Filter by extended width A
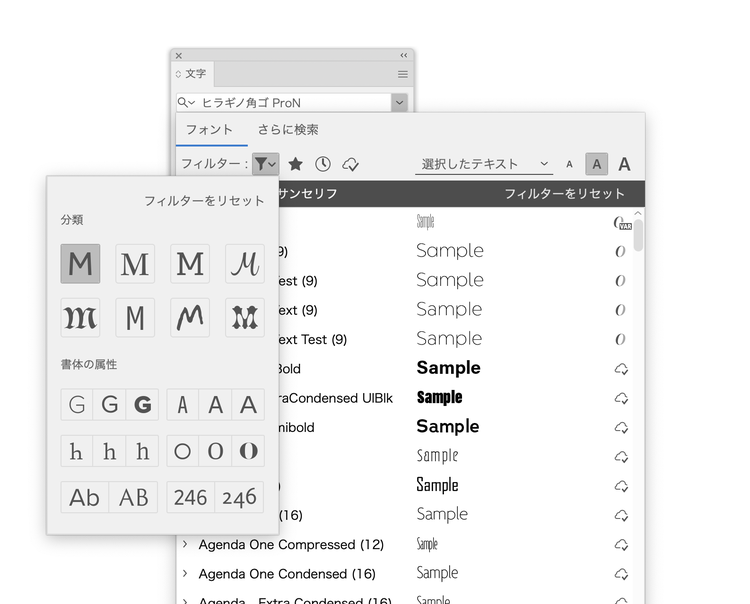This screenshot has width=750, height=604. coord(248,405)
